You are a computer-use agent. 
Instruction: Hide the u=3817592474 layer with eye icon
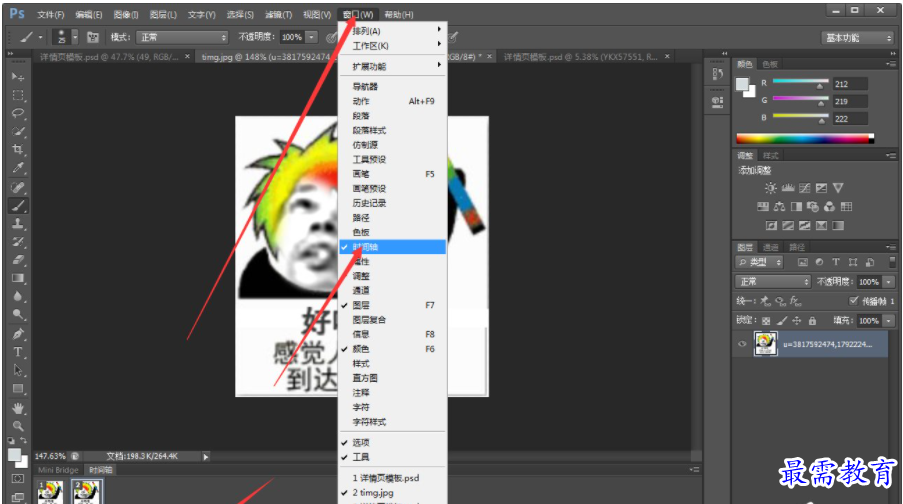click(742, 344)
